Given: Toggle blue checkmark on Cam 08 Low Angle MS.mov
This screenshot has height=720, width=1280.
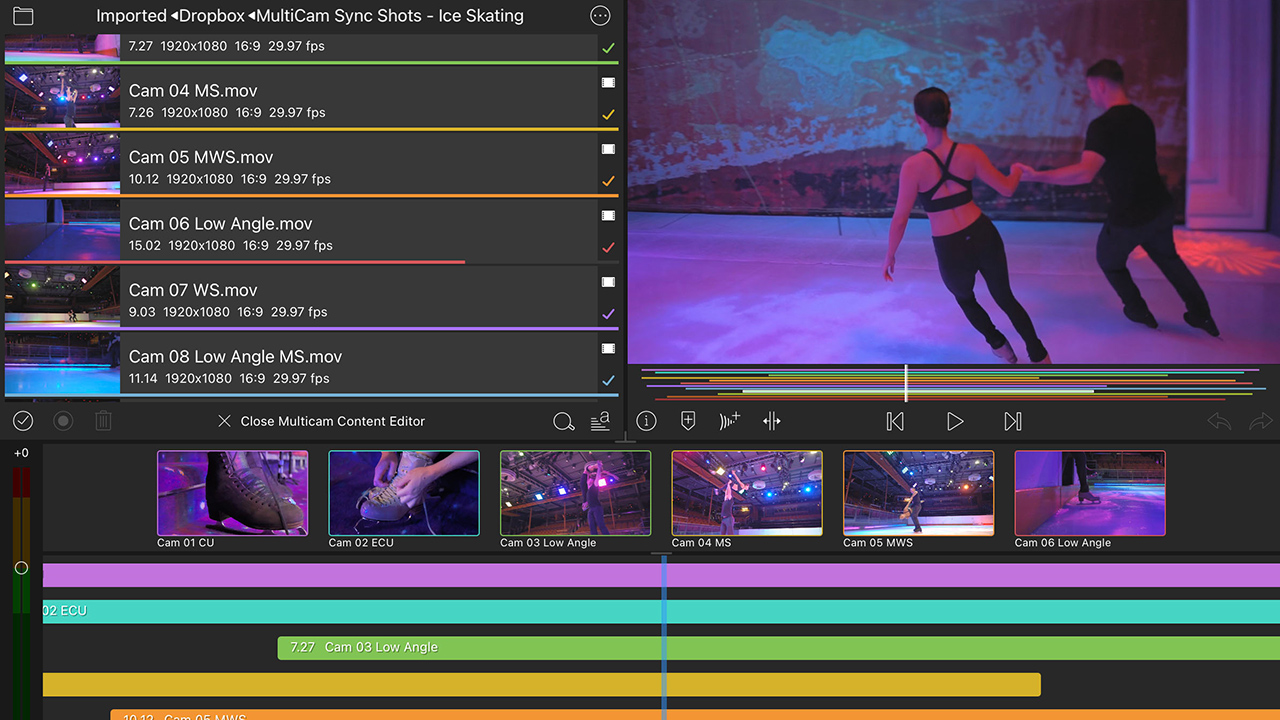Looking at the screenshot, I should tap(608, 380).
